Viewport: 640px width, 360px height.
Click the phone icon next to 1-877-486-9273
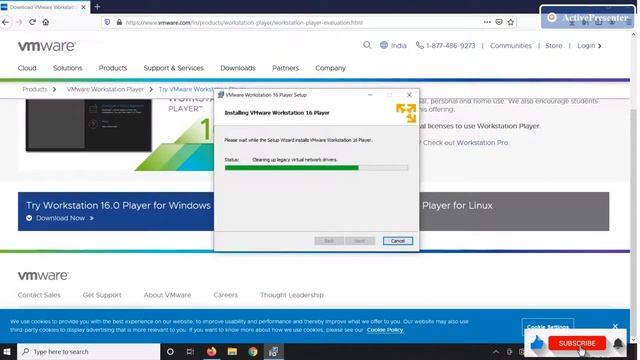419,45
